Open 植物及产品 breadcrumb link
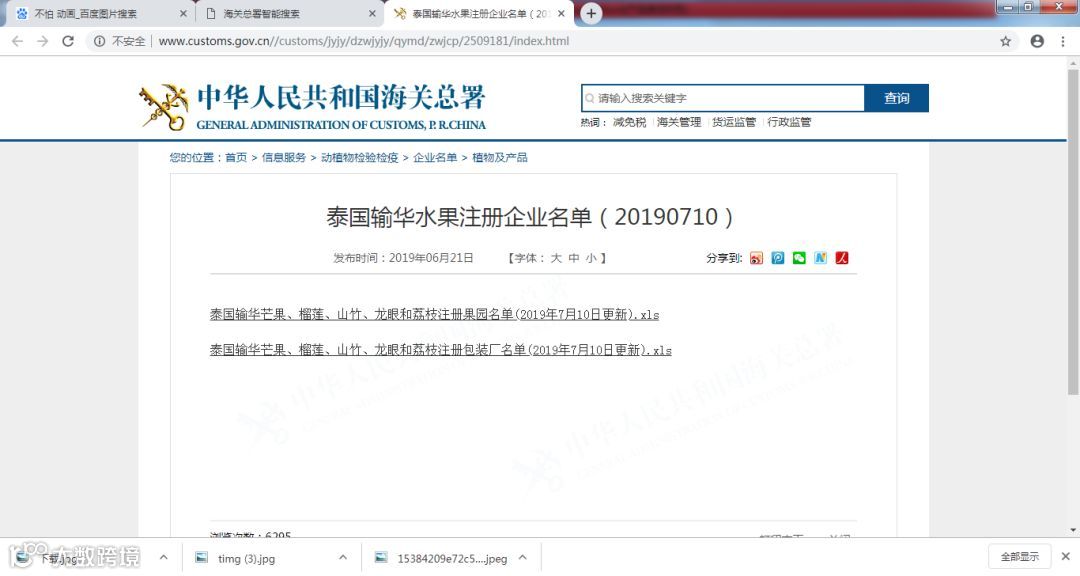 pyautogui.click(x=499, y=157)
